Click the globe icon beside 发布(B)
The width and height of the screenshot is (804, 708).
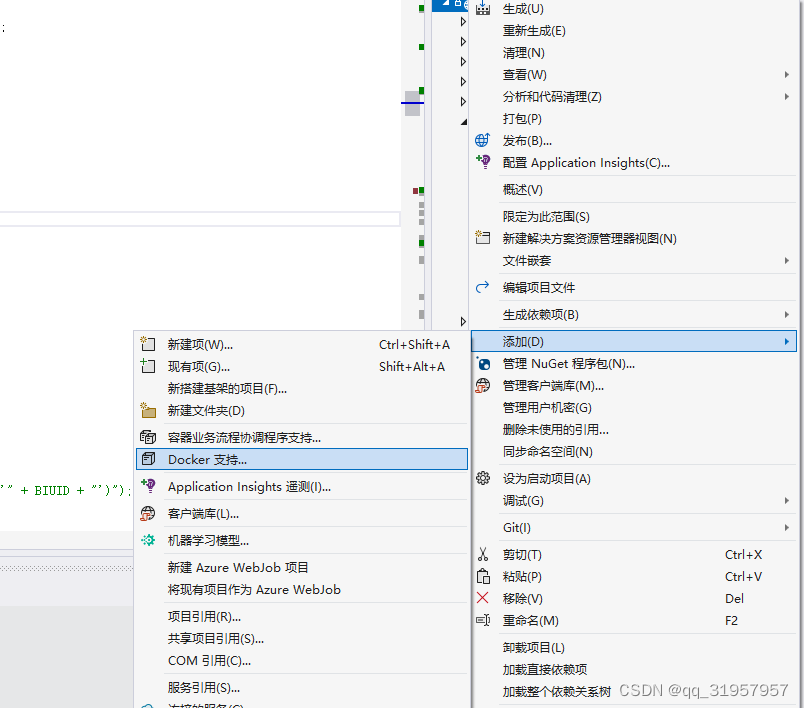(x=483, y=140)
